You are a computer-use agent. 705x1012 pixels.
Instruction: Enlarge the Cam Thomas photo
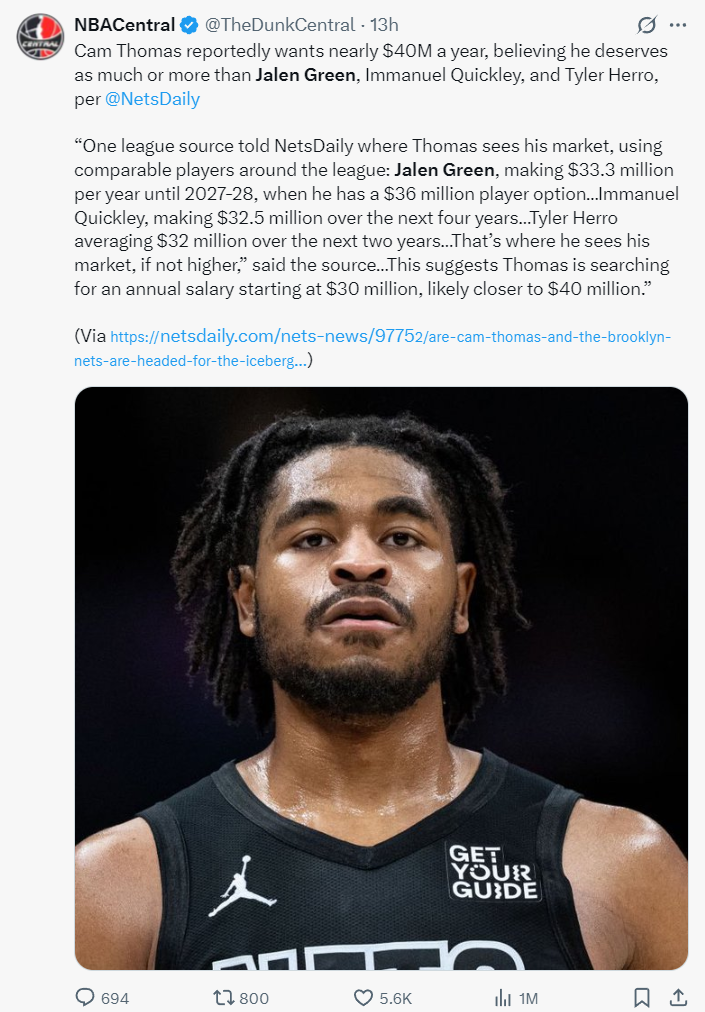[x=381, y=678]
